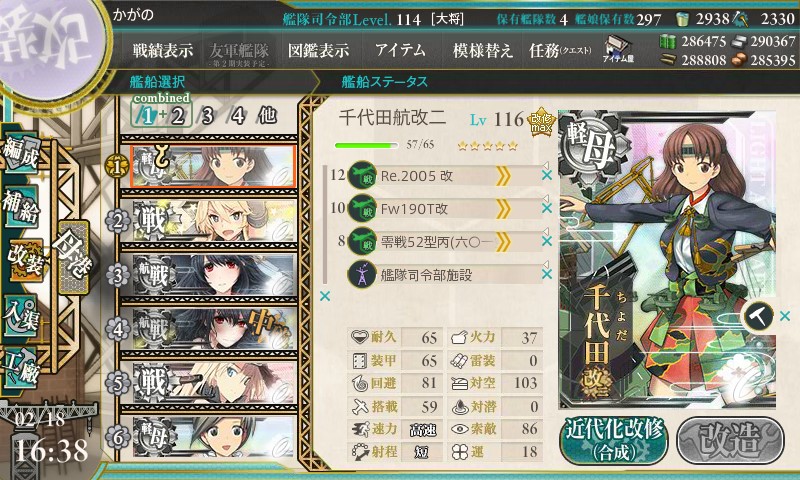Open the 図鑑表示 menu item

click(x=318, y=50)
